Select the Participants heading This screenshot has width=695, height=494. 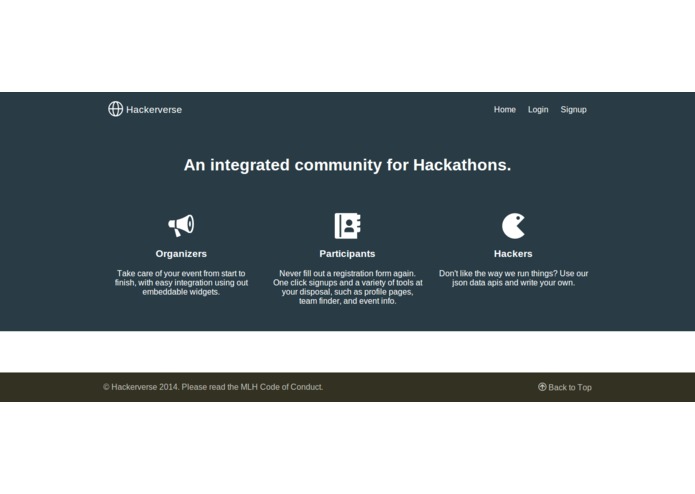[x=348, y=254]
